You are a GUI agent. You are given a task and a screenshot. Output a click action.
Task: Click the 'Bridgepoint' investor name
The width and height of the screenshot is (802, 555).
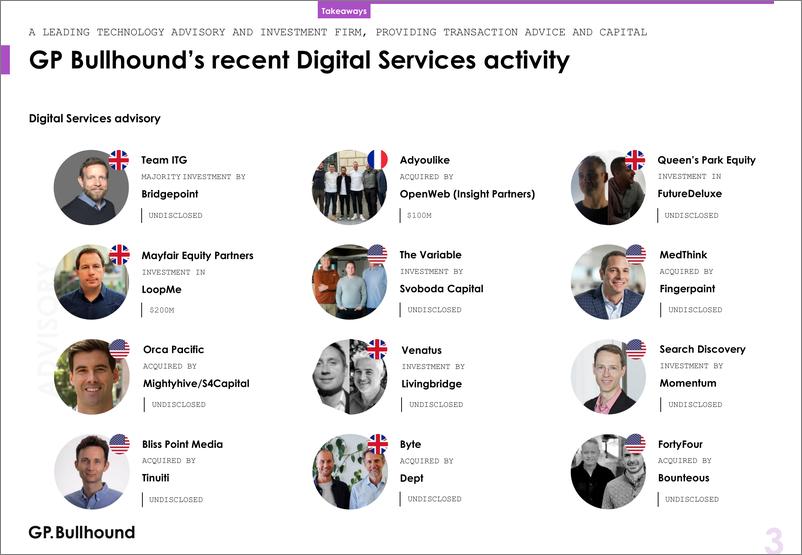pyautogui.click(x=170, y=194)
